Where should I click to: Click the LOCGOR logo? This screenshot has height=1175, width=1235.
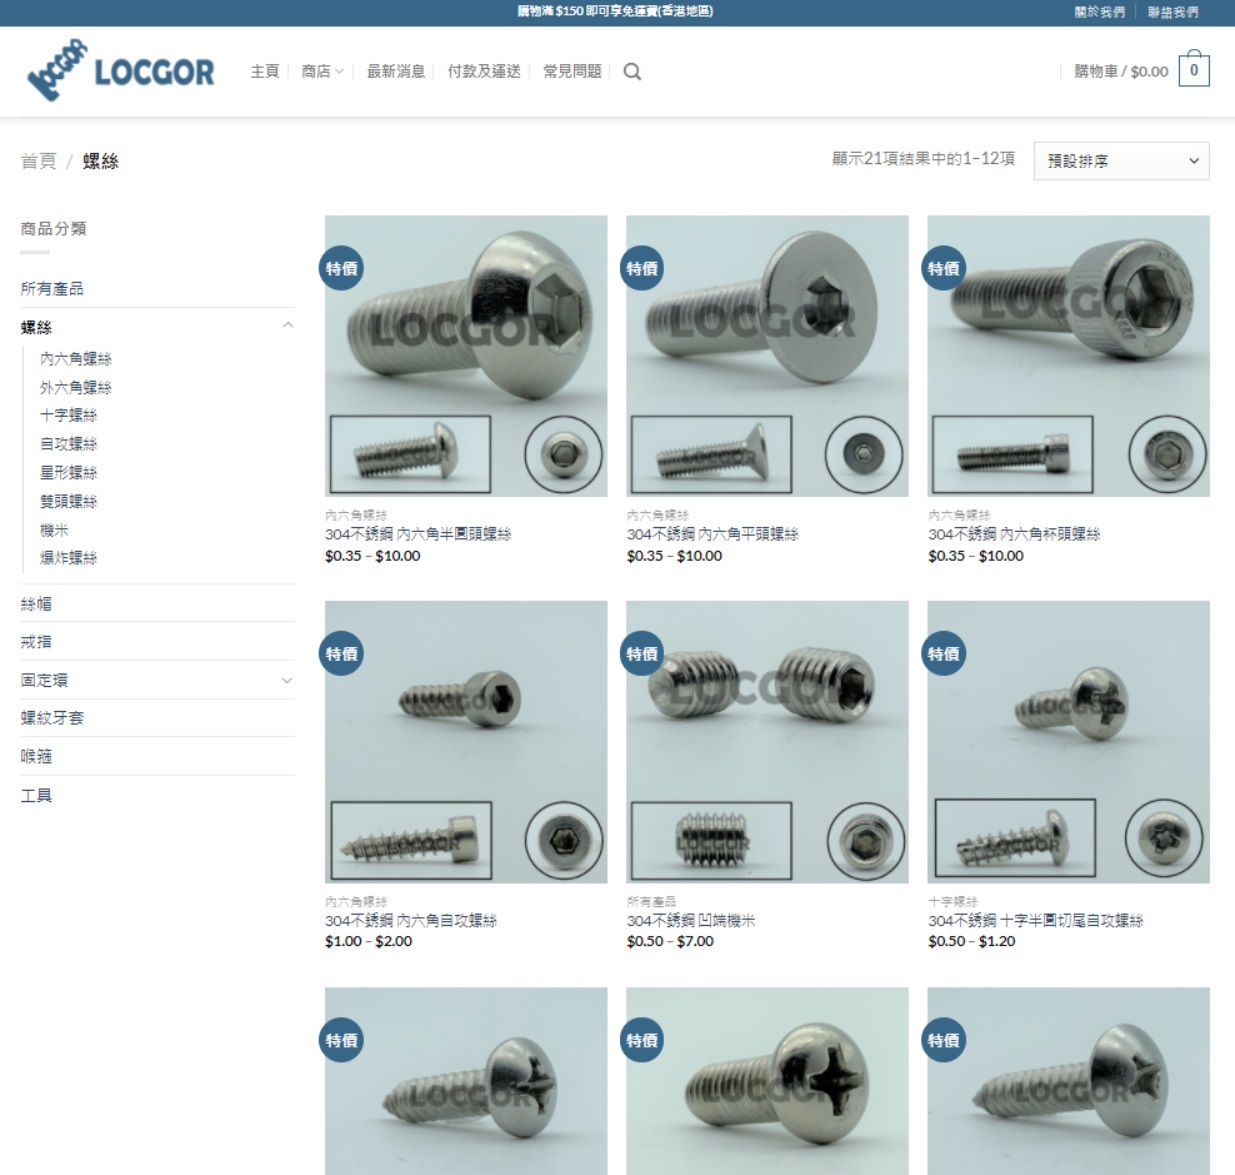pos(121,71)
